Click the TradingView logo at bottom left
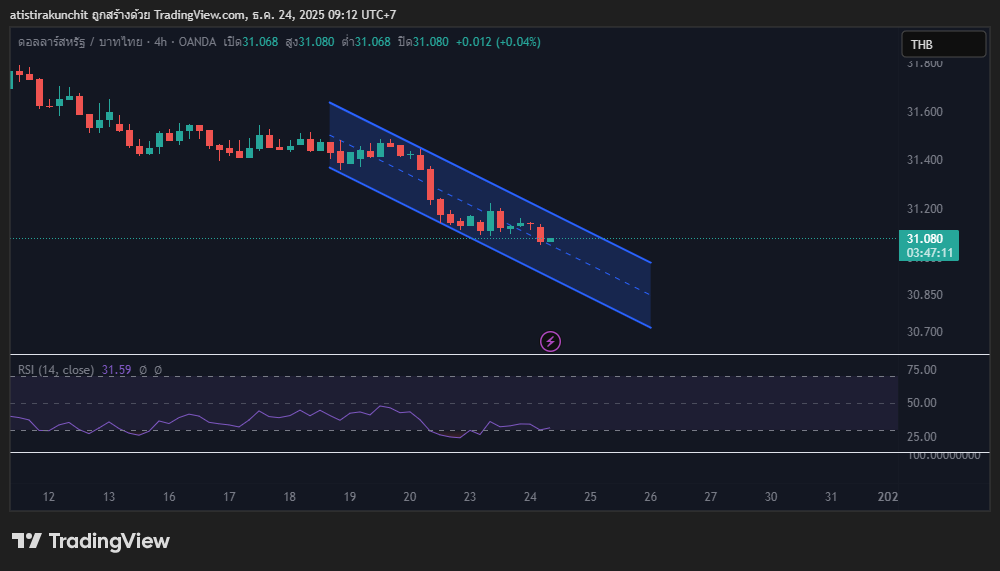The width and height of the screenshot is (1000, 571). (91, 541)
